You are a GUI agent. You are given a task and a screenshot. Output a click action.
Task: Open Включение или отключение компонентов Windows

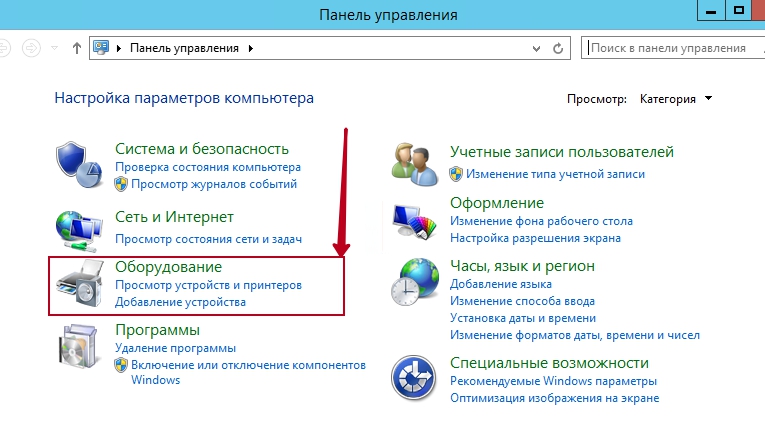(x=248, y=372)
